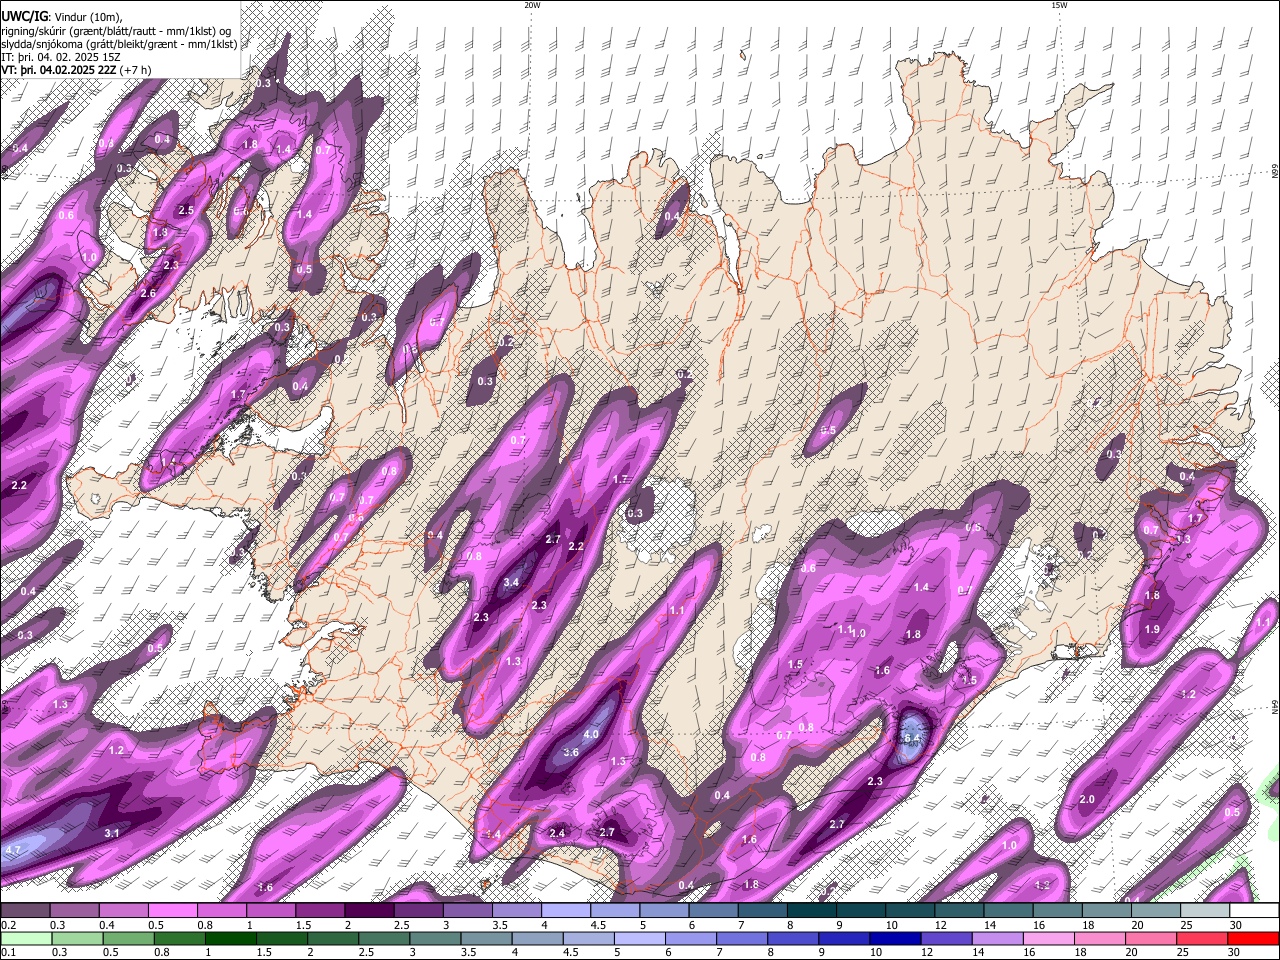Click the 4.0 precipitation value on the map

(590, 734)
